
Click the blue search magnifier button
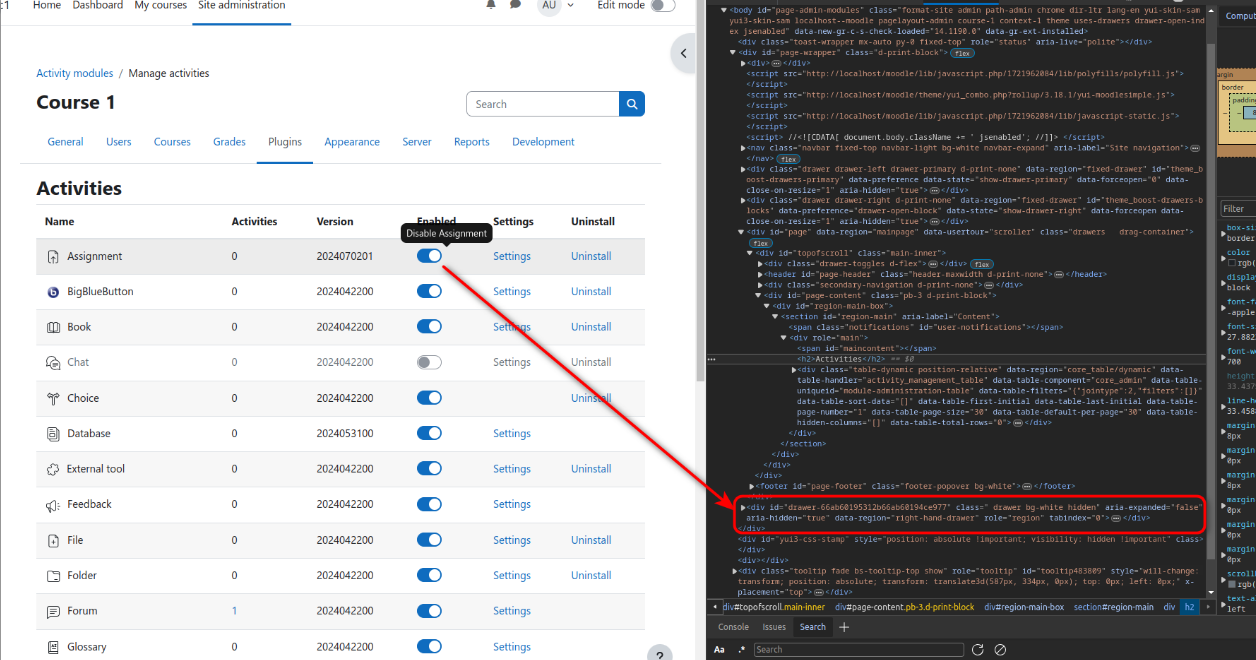632,104
